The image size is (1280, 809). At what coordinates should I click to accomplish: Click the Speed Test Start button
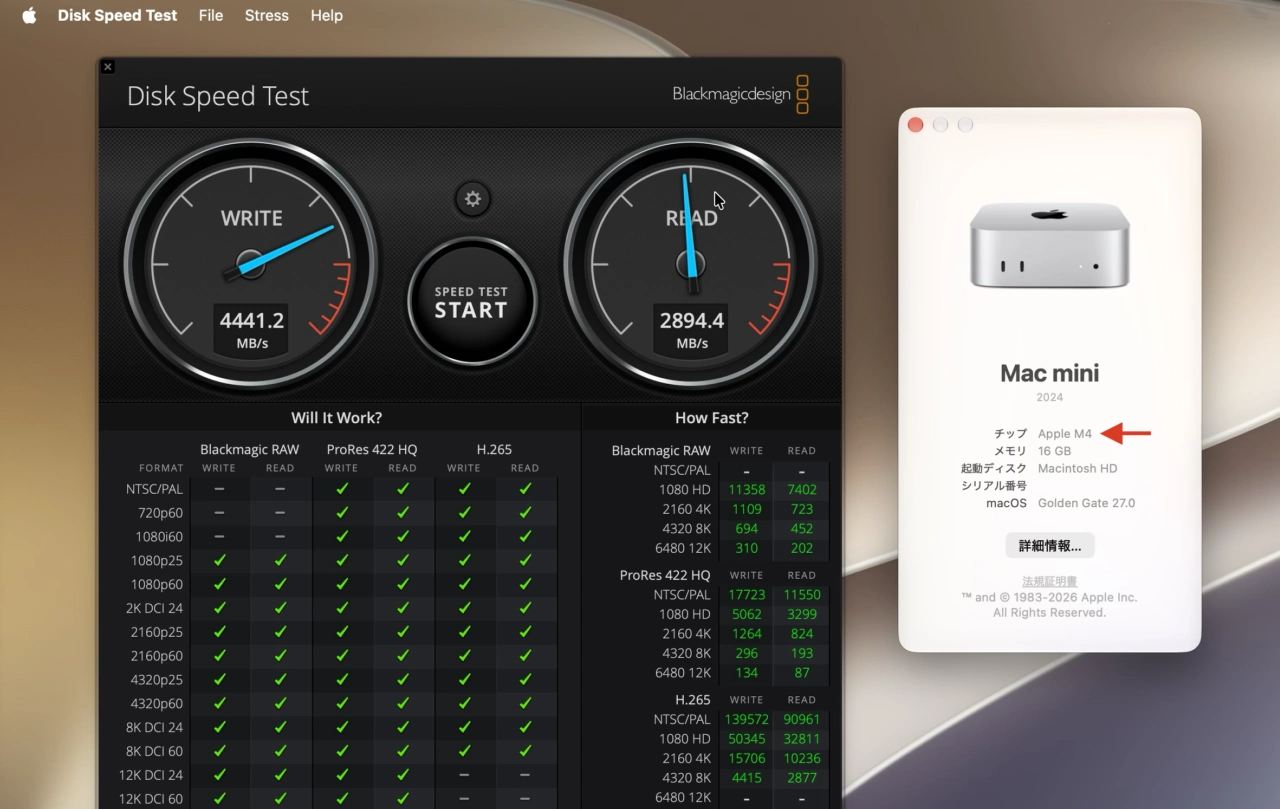click(471, 301)
